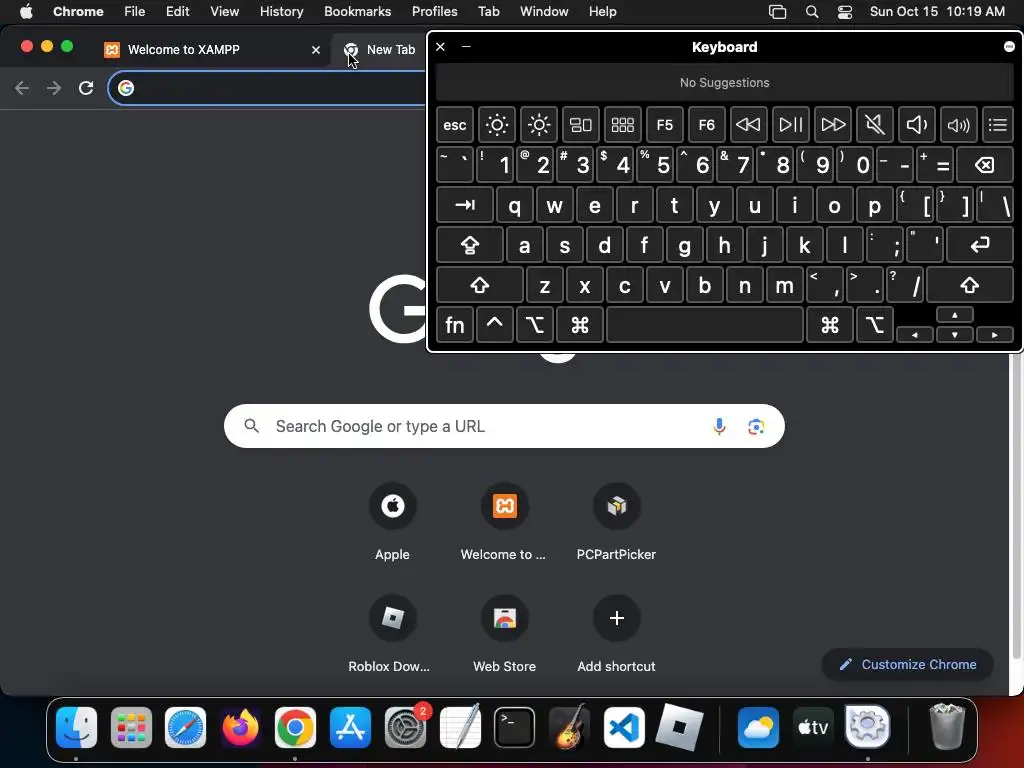Toggle the right shift key
Screen dimensions: 1024x768
969,285
